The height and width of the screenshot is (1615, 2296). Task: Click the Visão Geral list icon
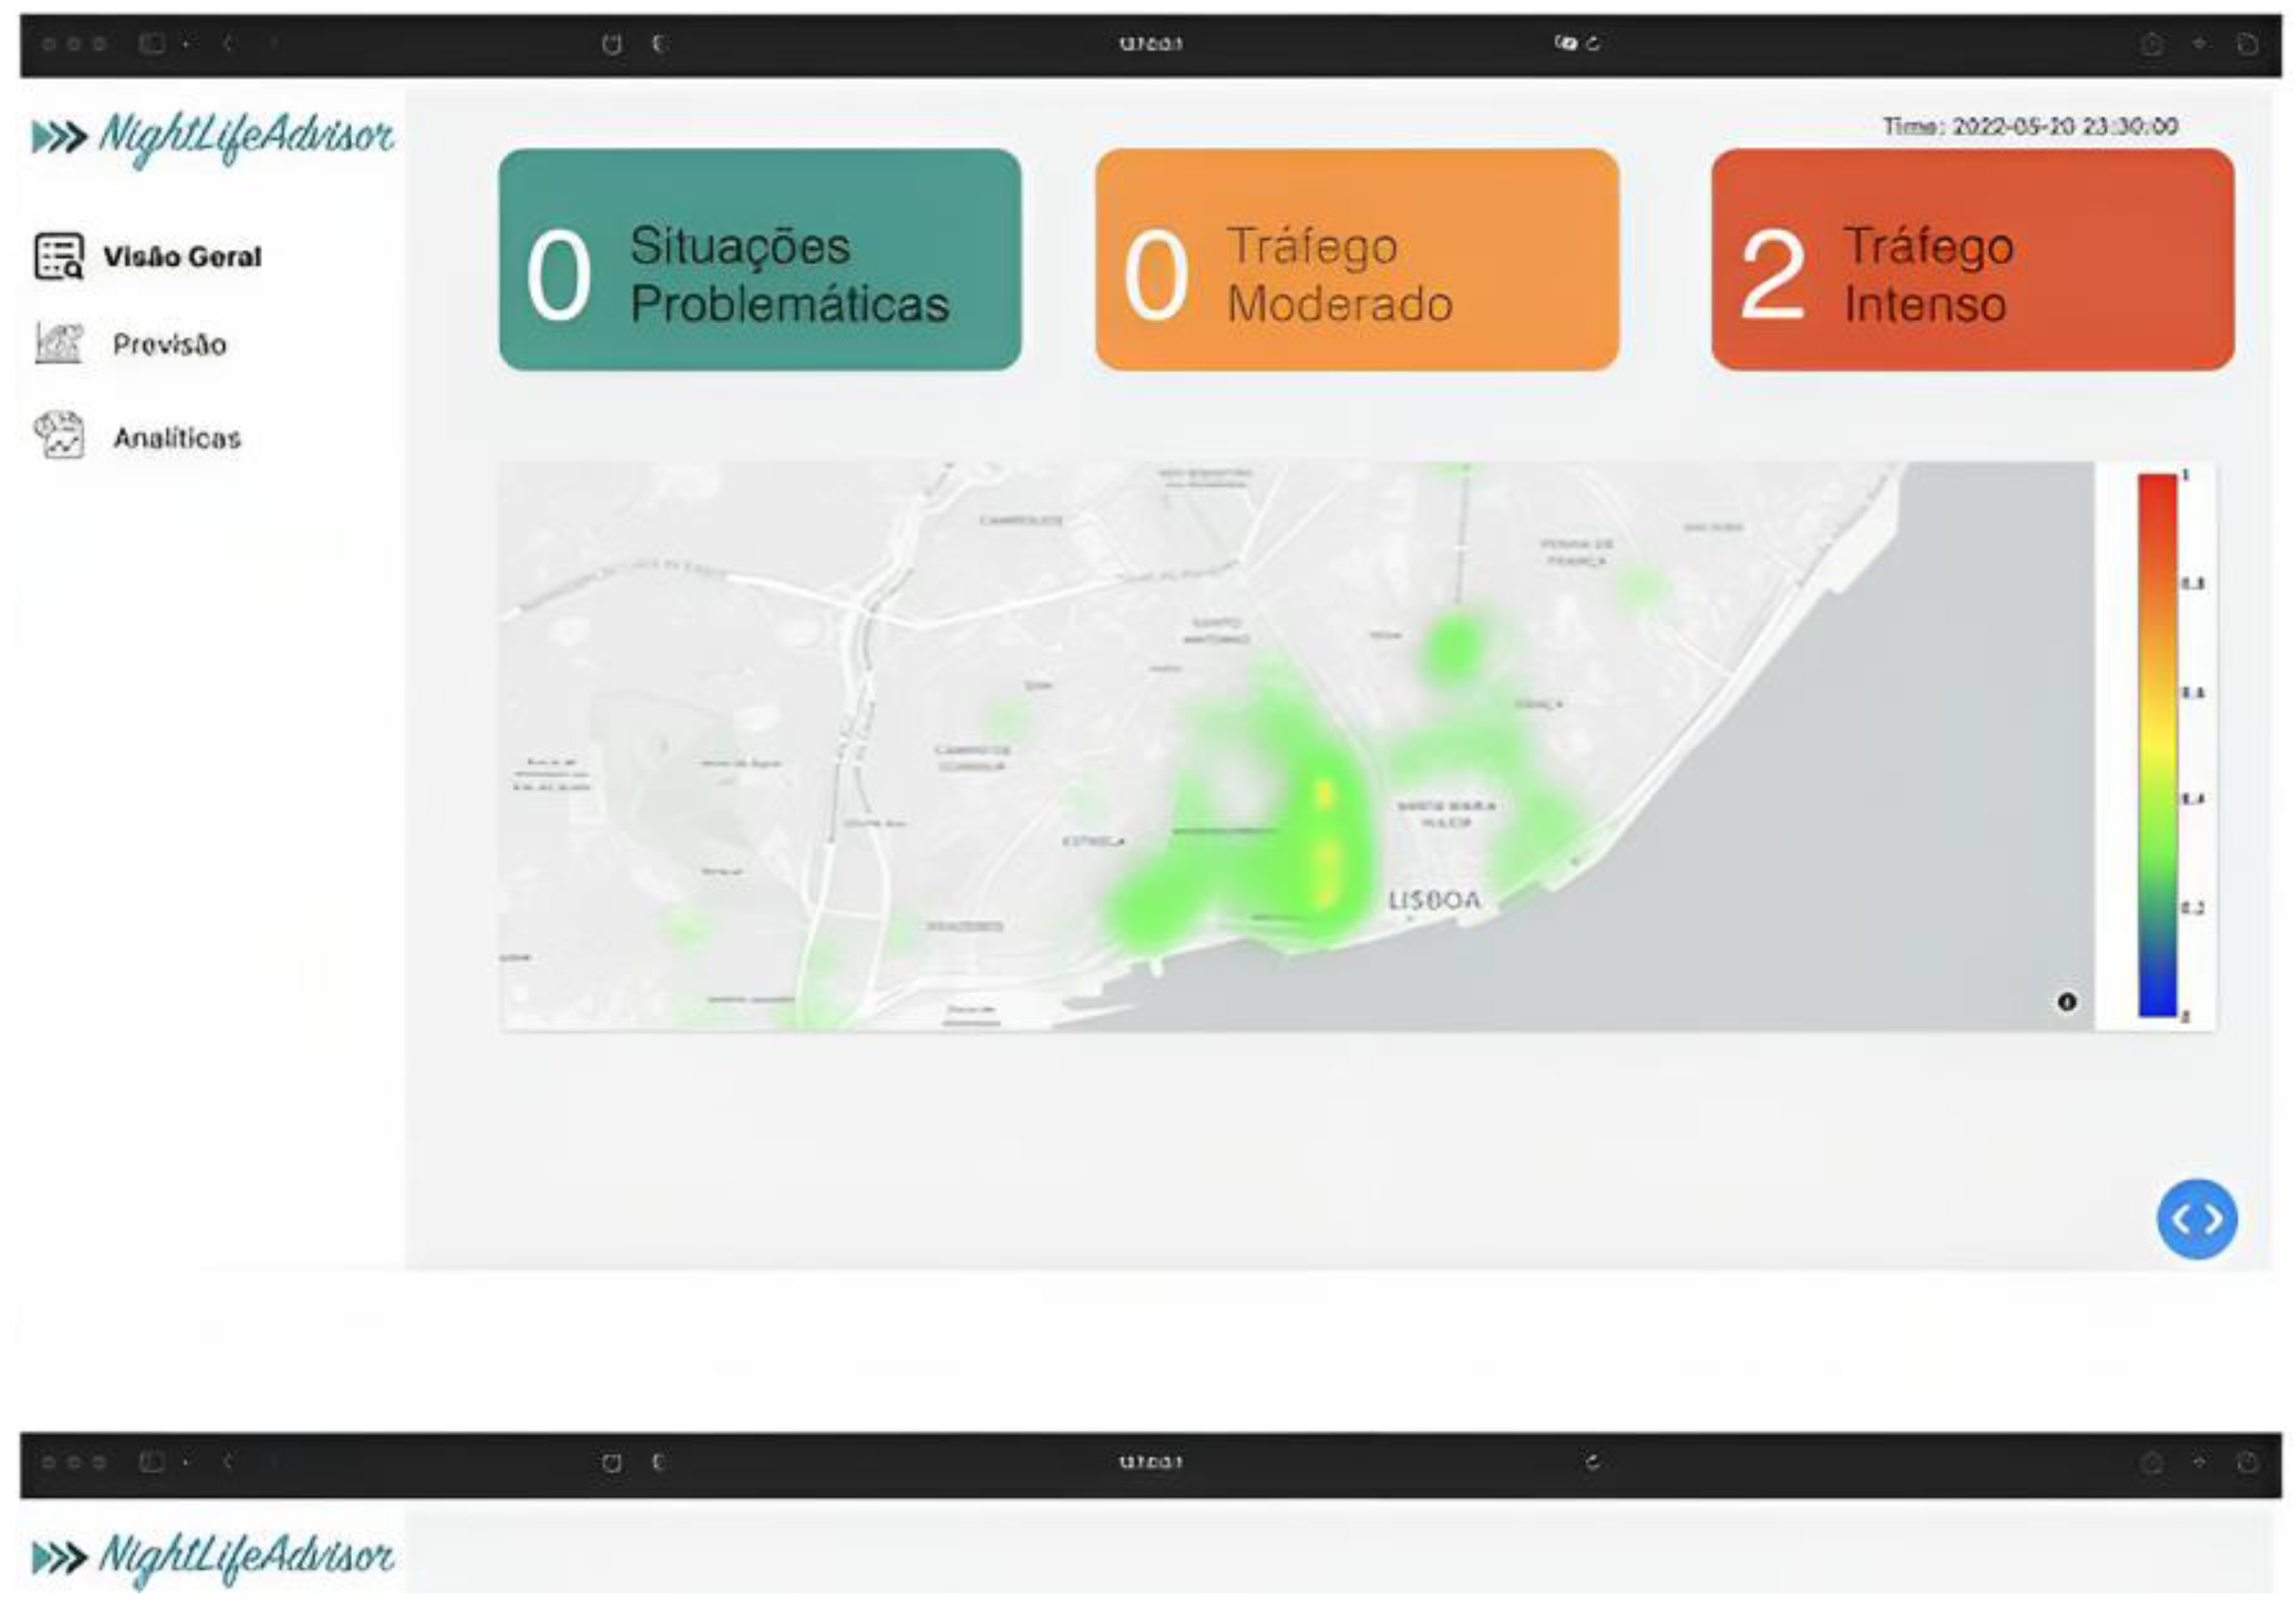coord(58,257)
